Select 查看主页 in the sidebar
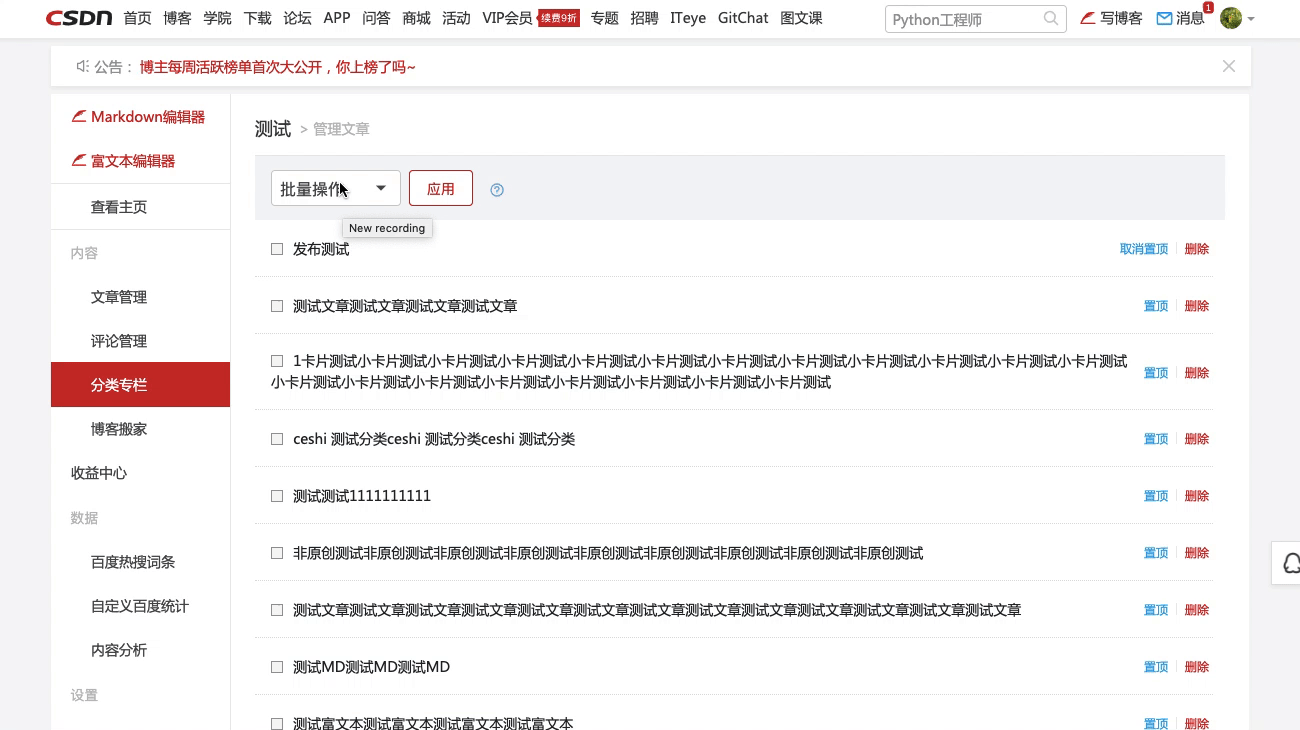The height and width of the screenshot is (730, 1300). (x=119, y=207)
